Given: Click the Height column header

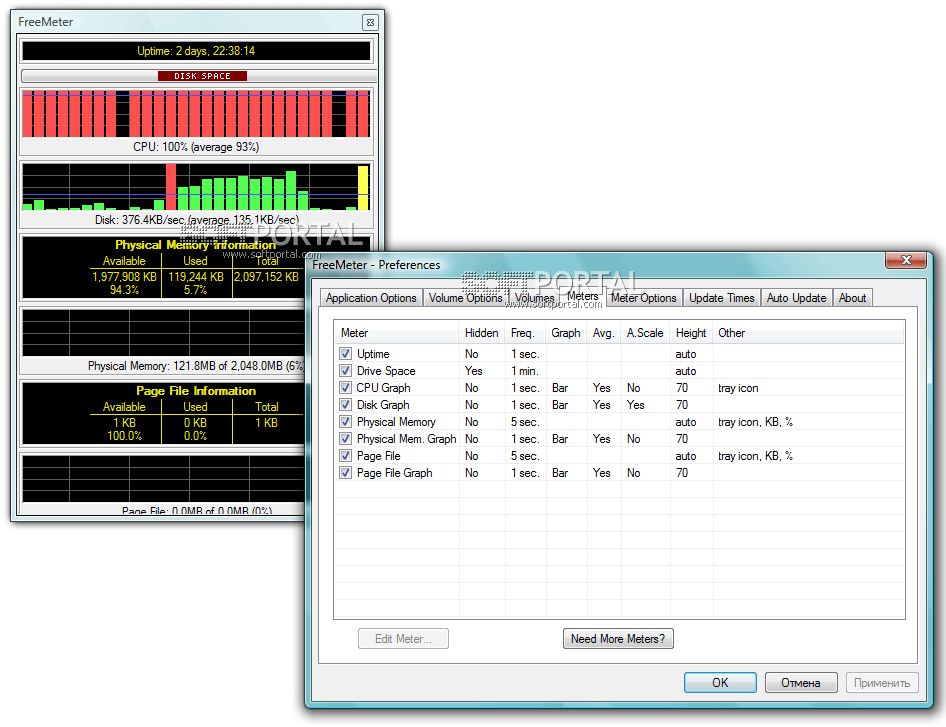Looking at the screenshot, I should pos(691,333).
